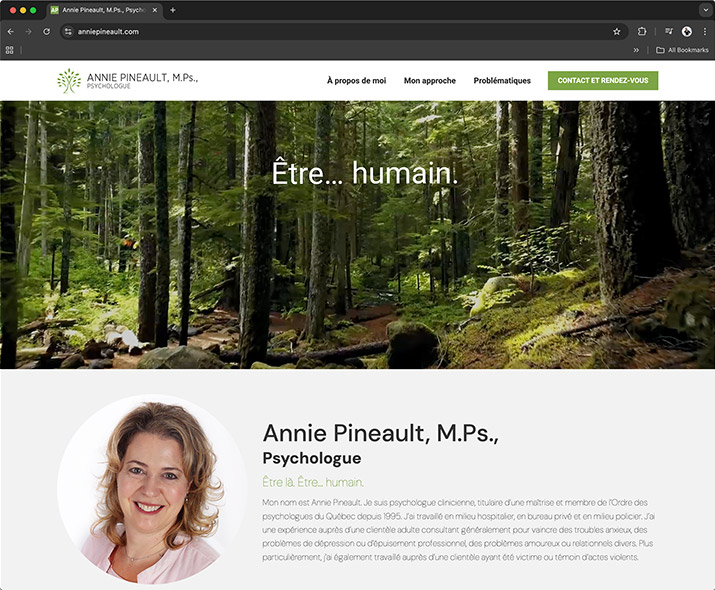The image size is (715, 590).
Task: Expand the tab search dropdown arrow
Action: tap(705, 10)
